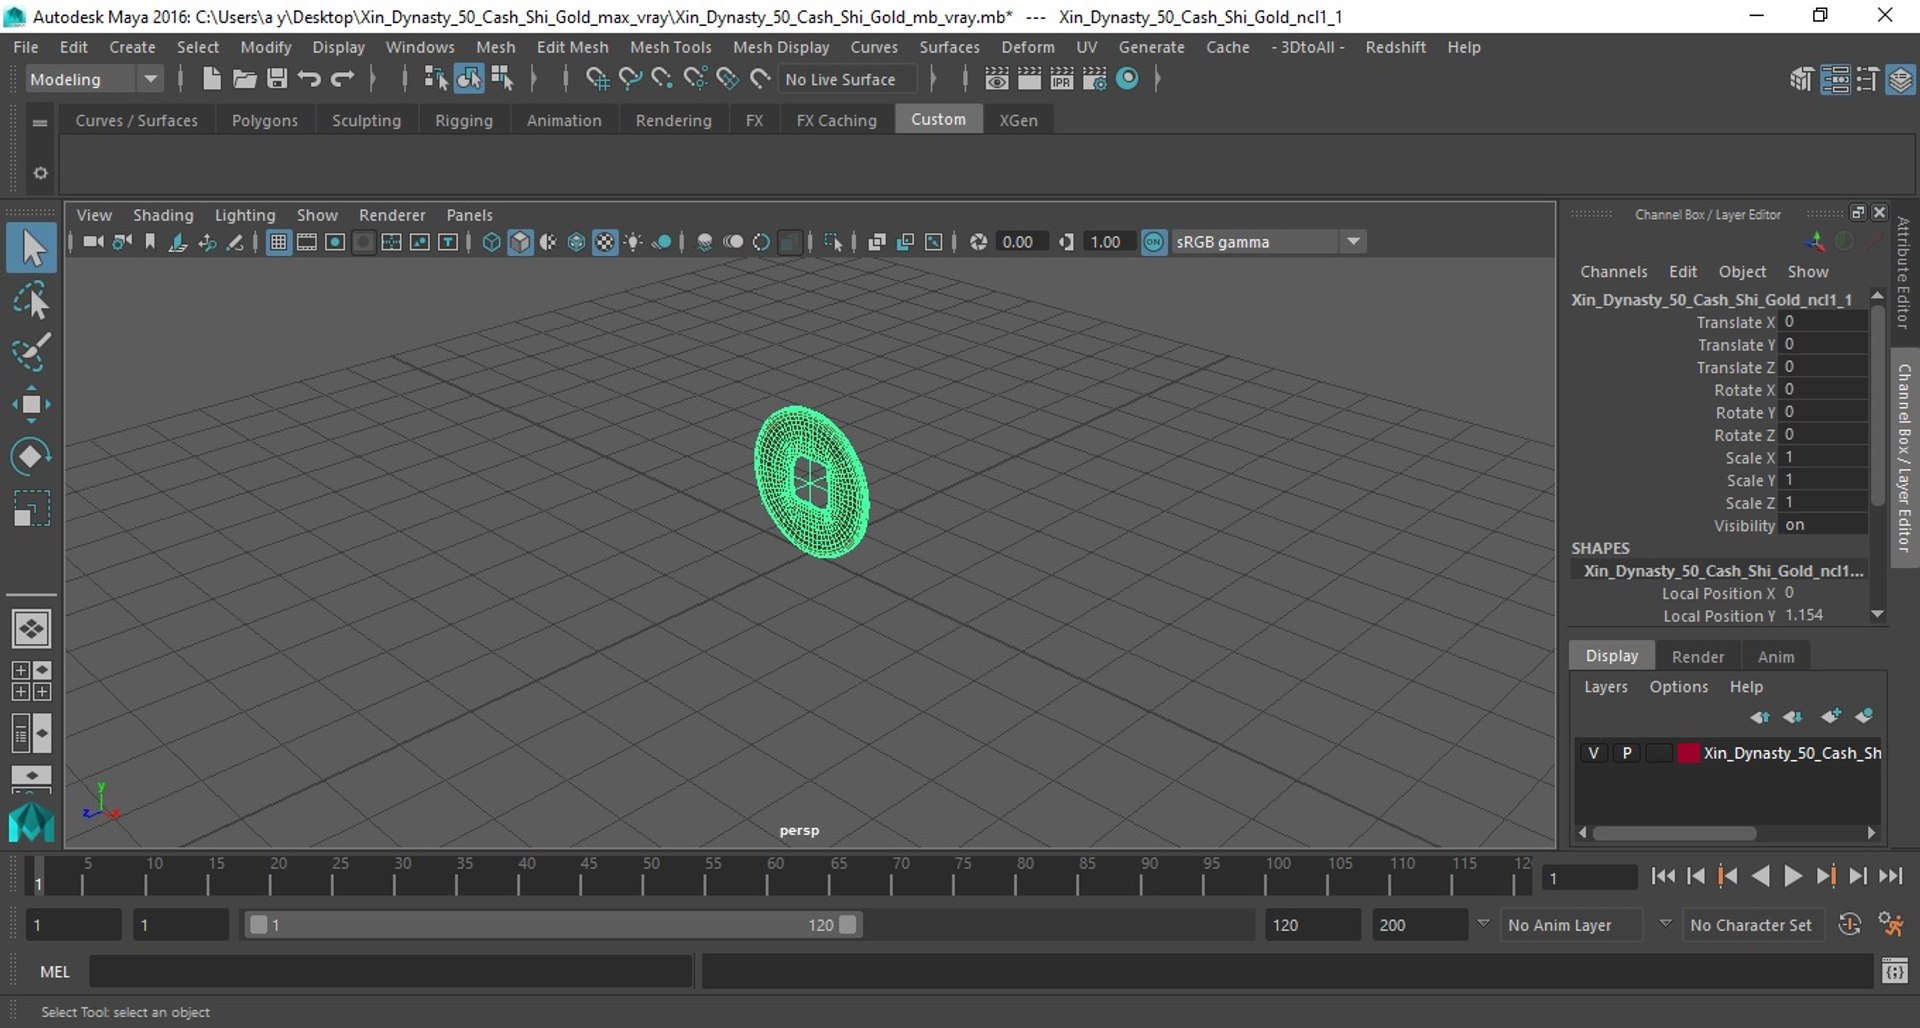Viewport: 1920px width, 1028px height.
Task: Toggle layer playback P box
Action: pos(1626,753)
